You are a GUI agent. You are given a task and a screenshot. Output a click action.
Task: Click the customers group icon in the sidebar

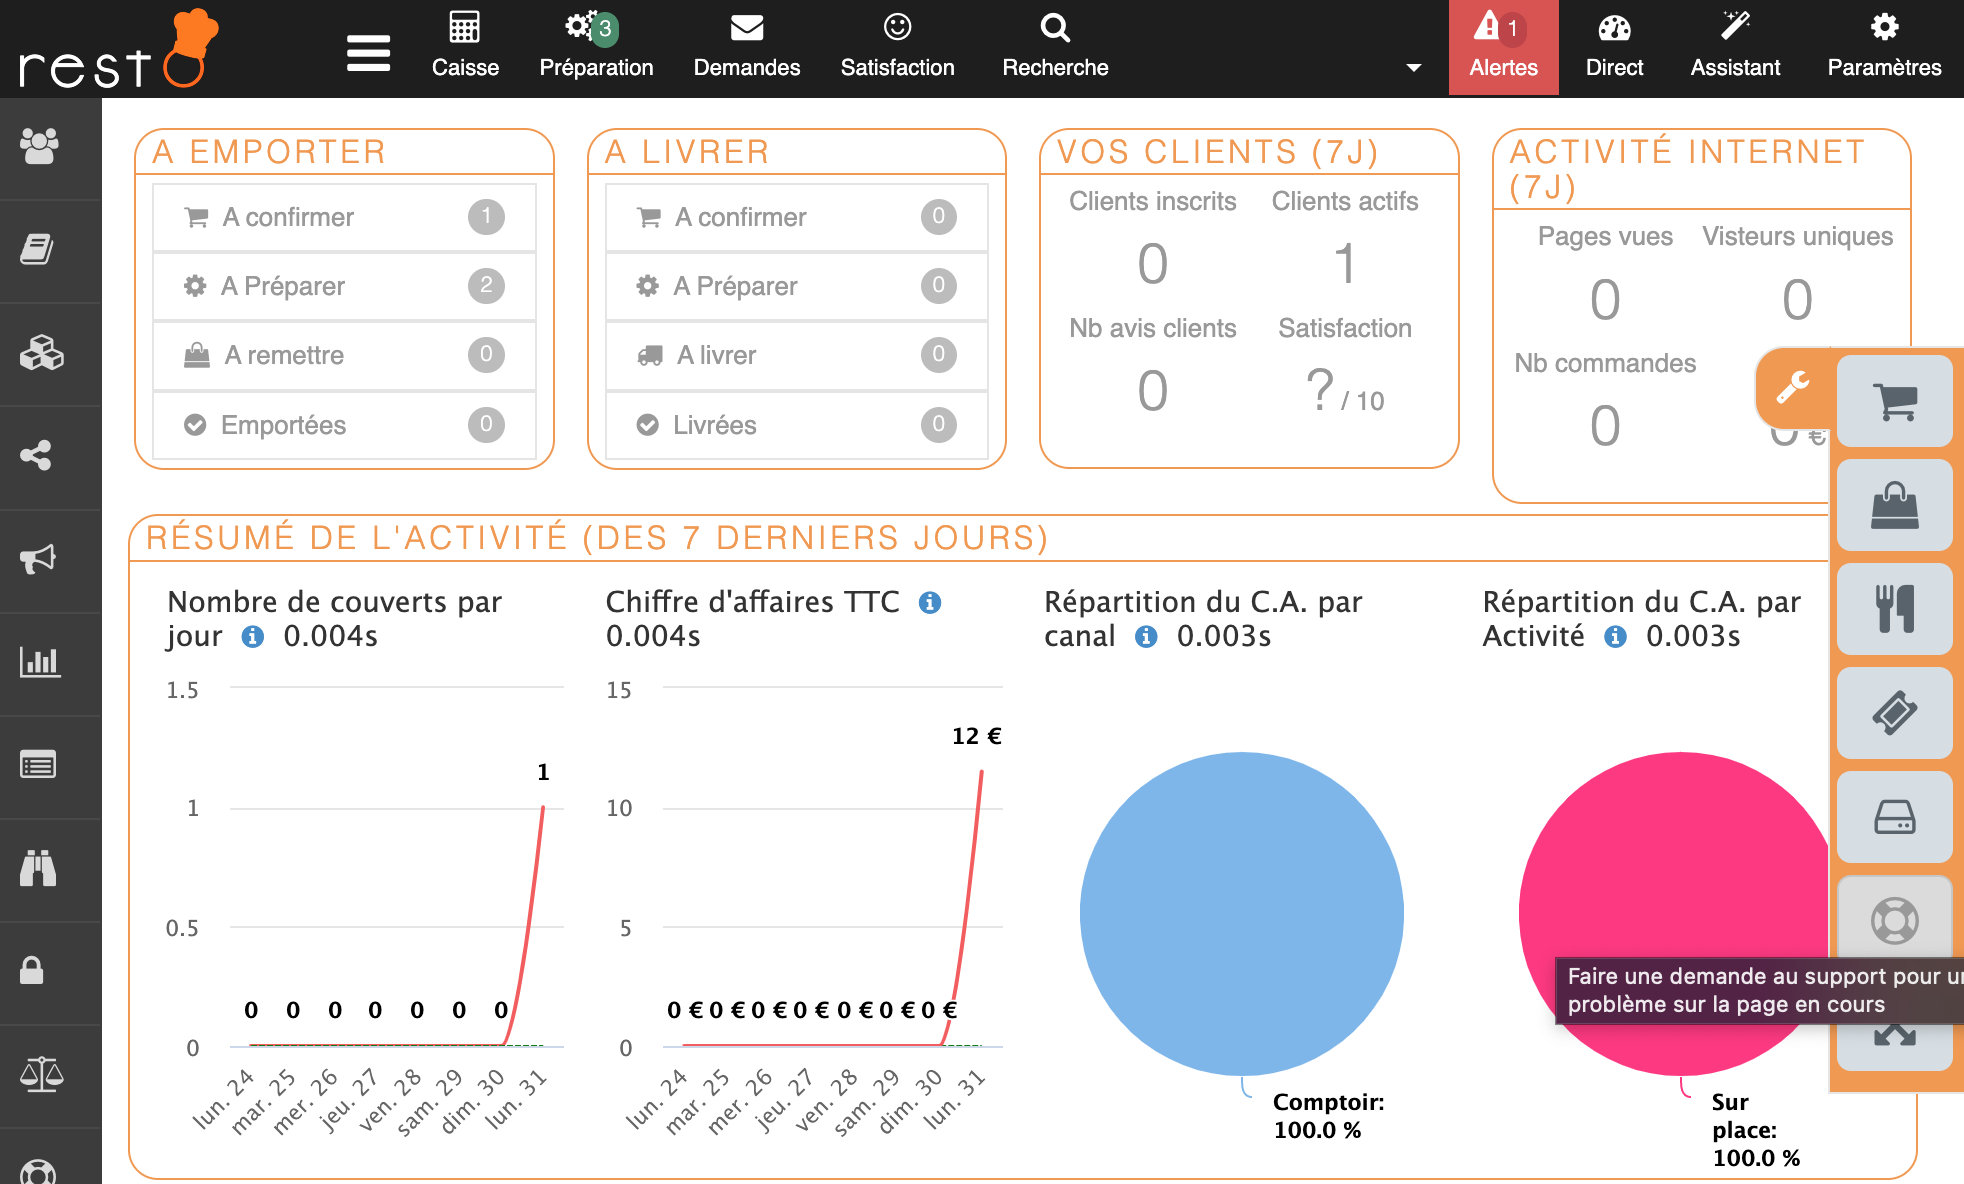[x=40, y=147]
